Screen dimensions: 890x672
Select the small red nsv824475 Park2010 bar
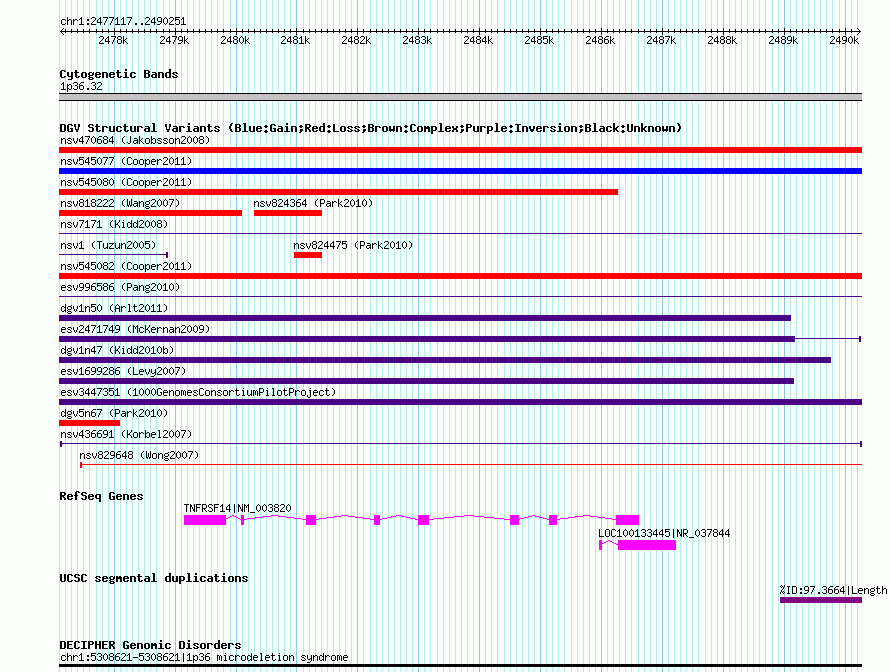point(308,255)
